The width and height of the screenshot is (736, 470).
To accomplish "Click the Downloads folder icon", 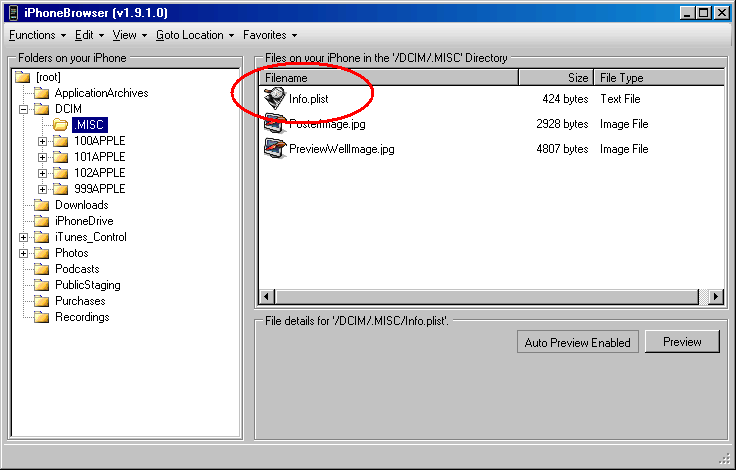I will (41, 205).
